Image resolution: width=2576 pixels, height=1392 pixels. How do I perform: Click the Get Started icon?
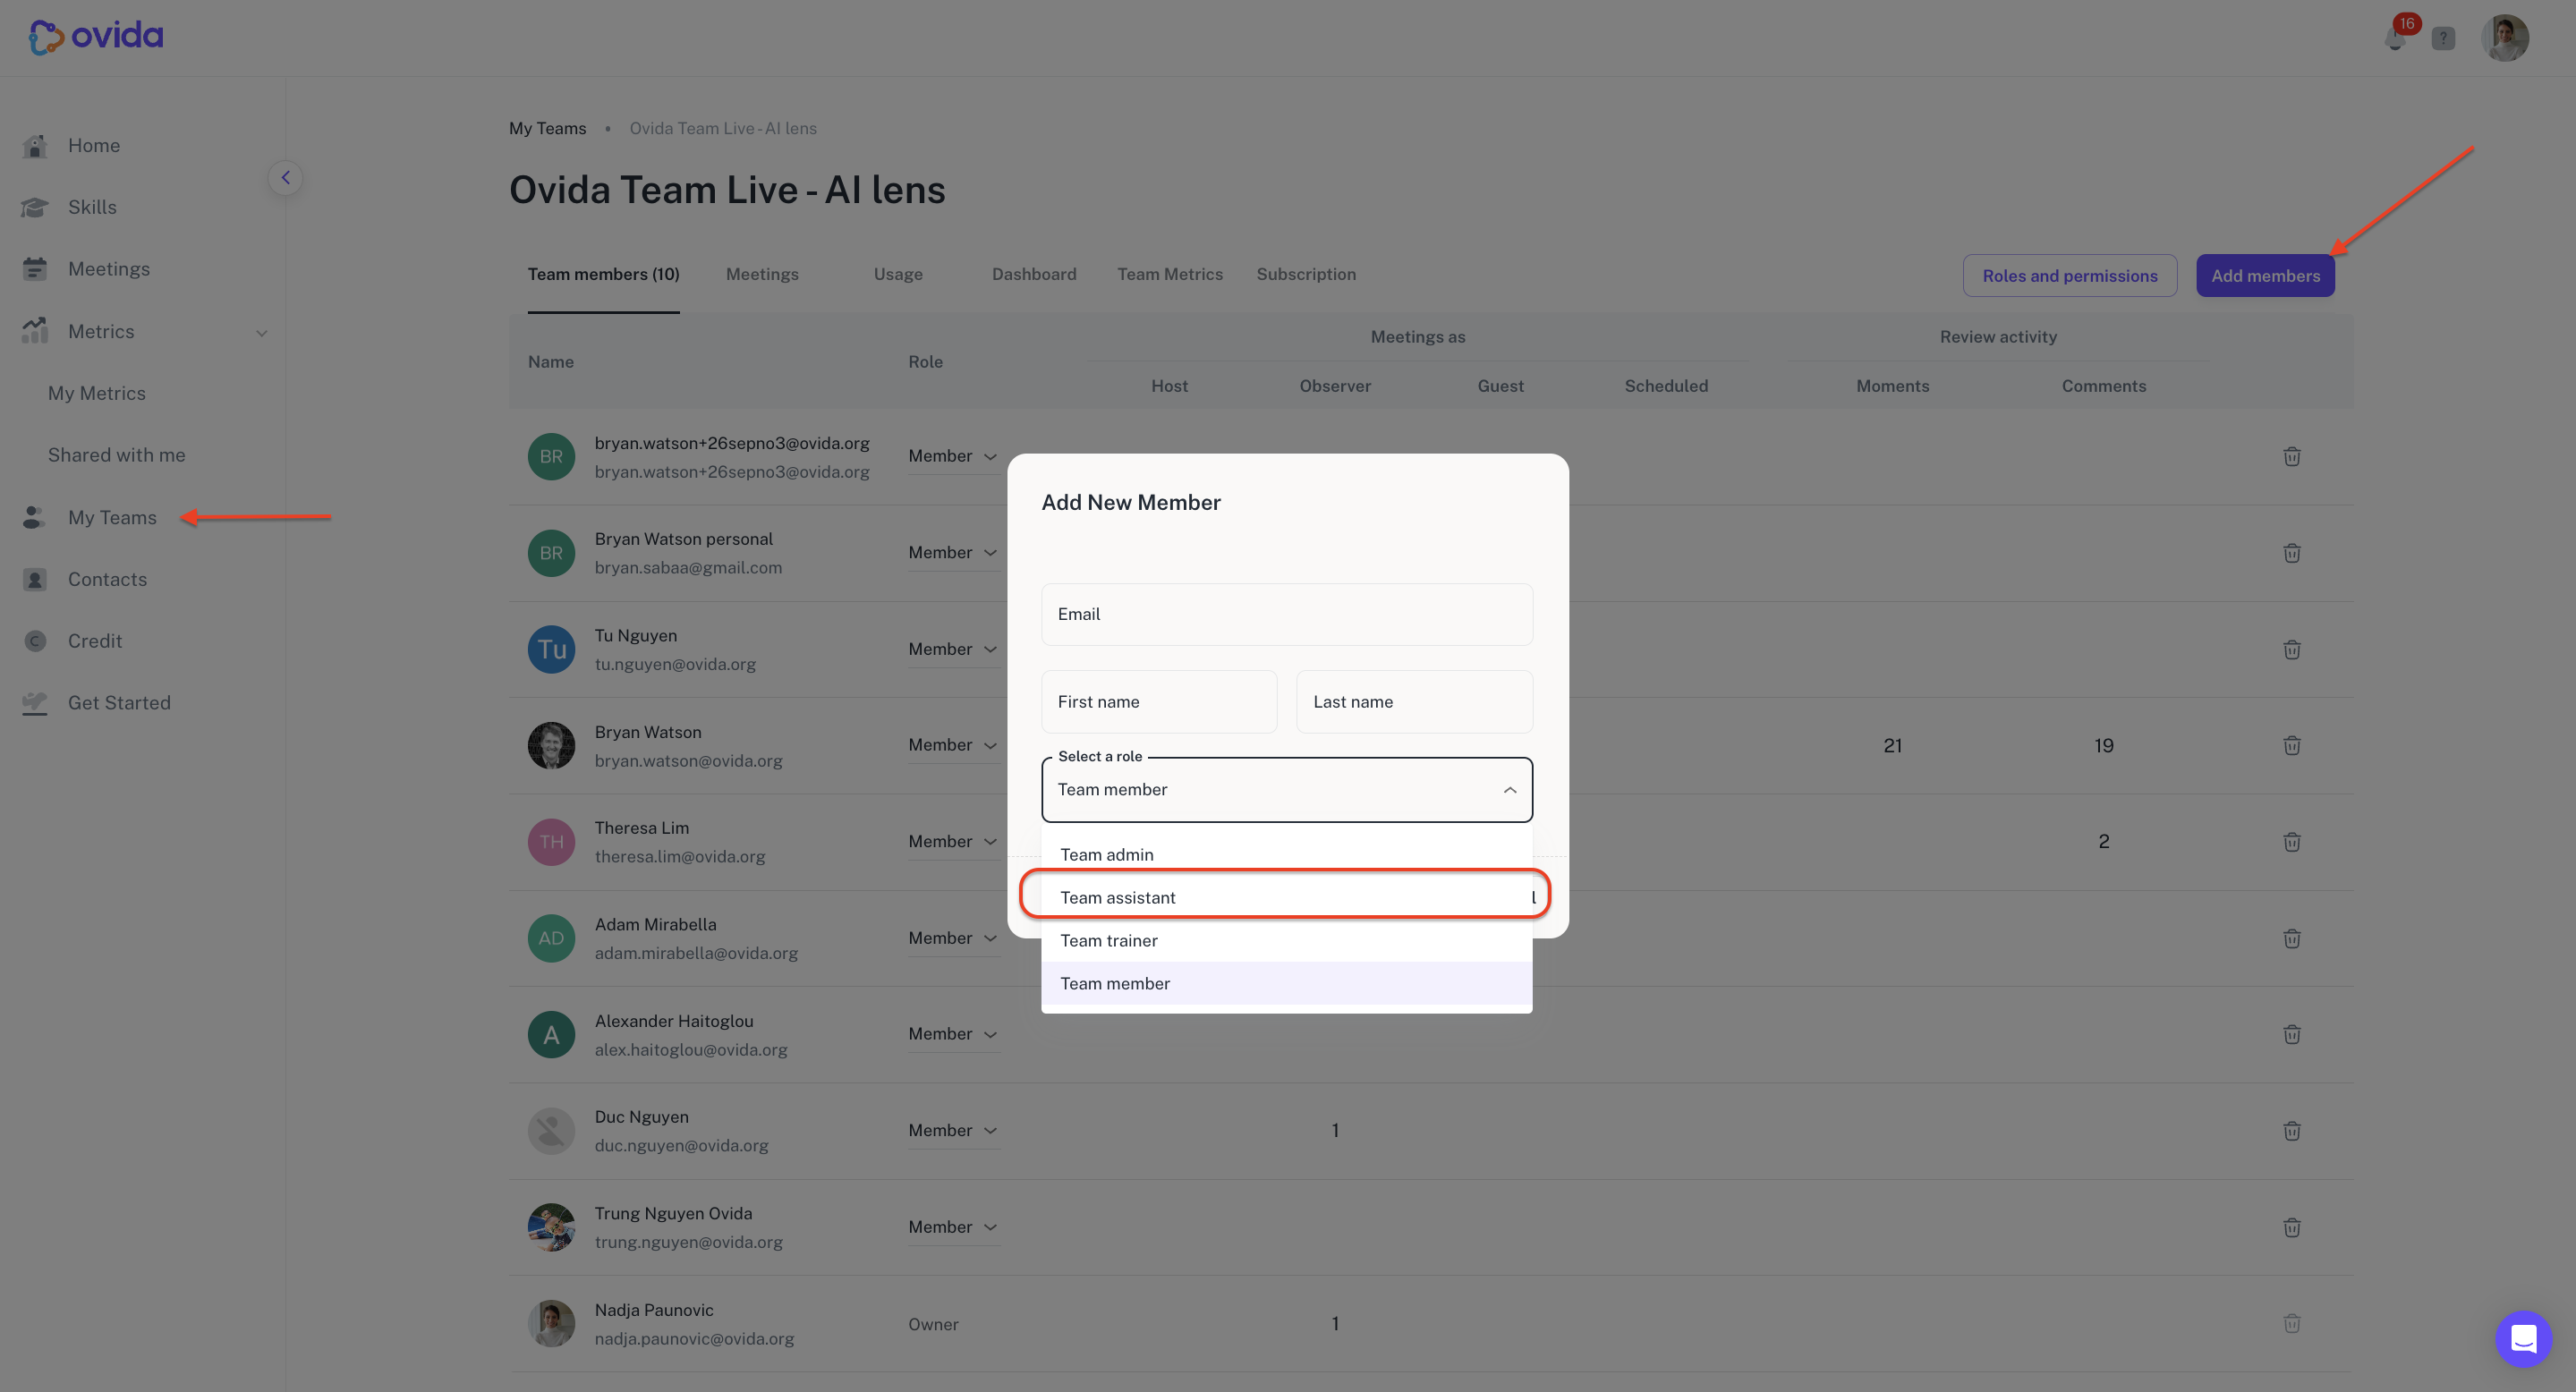(35, 703)
